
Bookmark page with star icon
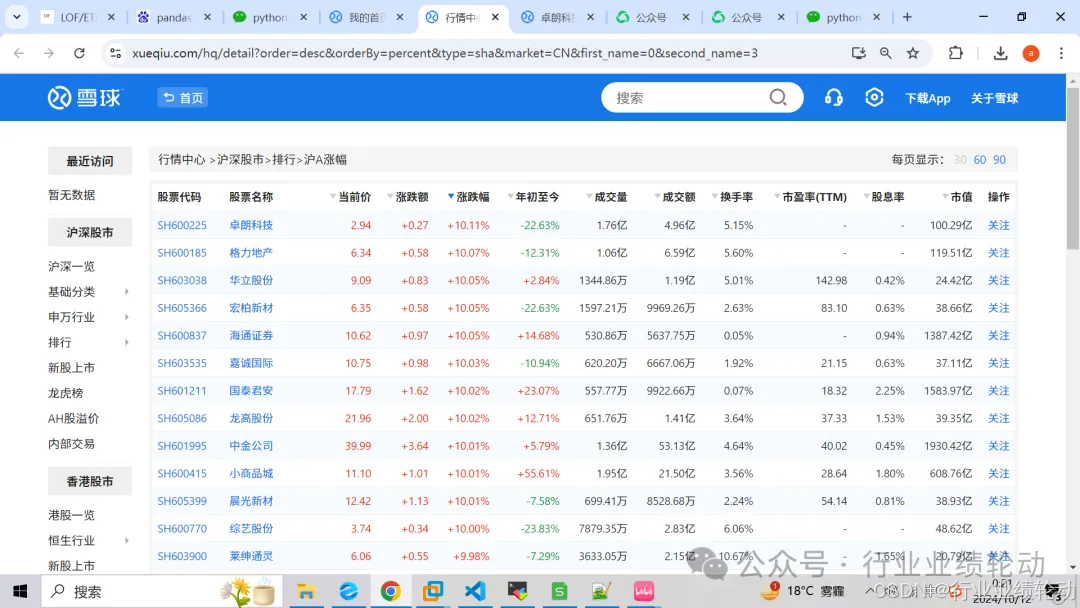[913, 53]
